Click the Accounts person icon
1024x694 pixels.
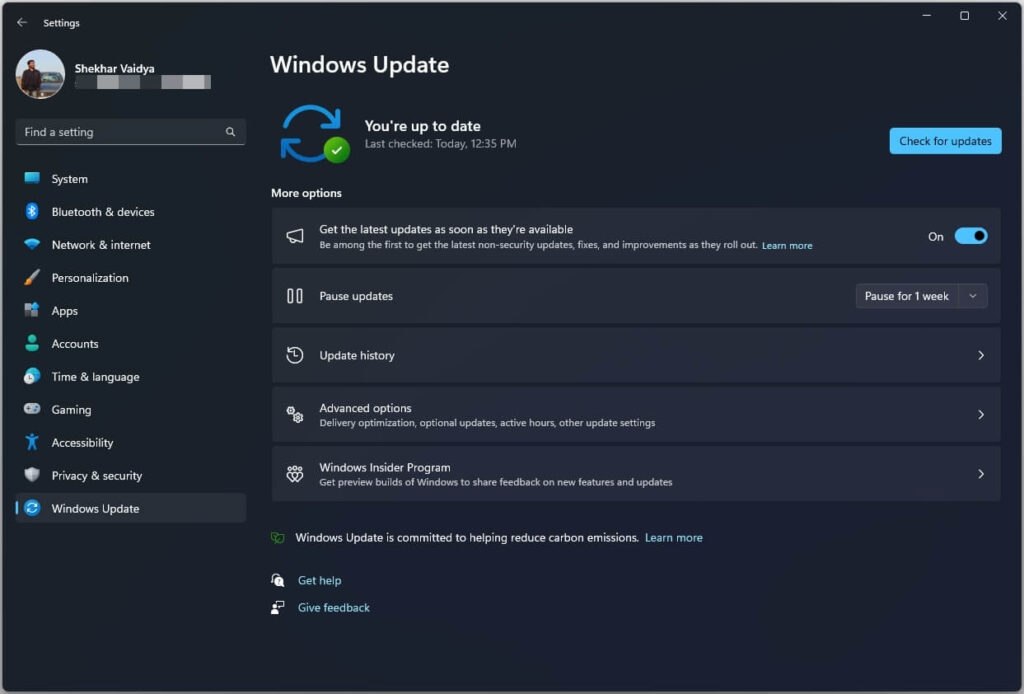[x=32, y=343]
